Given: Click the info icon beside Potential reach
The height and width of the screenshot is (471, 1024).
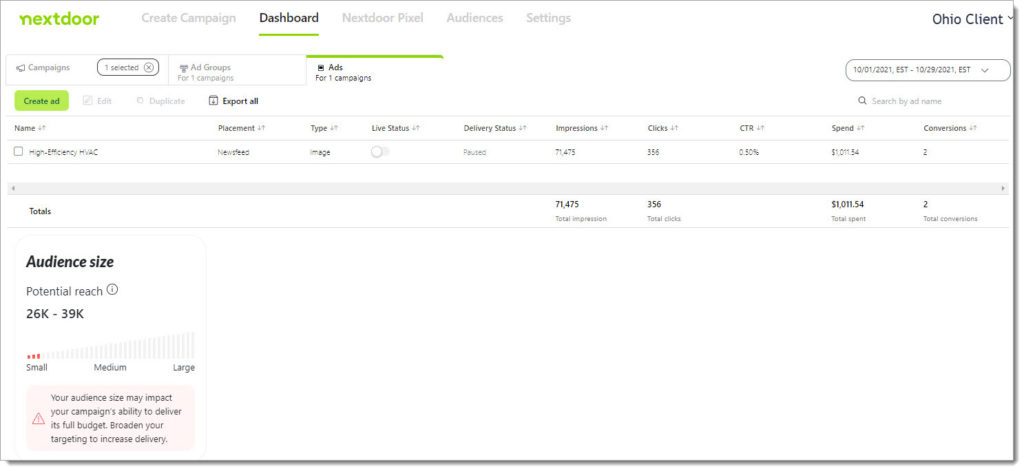Looking at the screenshot, I should point(112,289).
